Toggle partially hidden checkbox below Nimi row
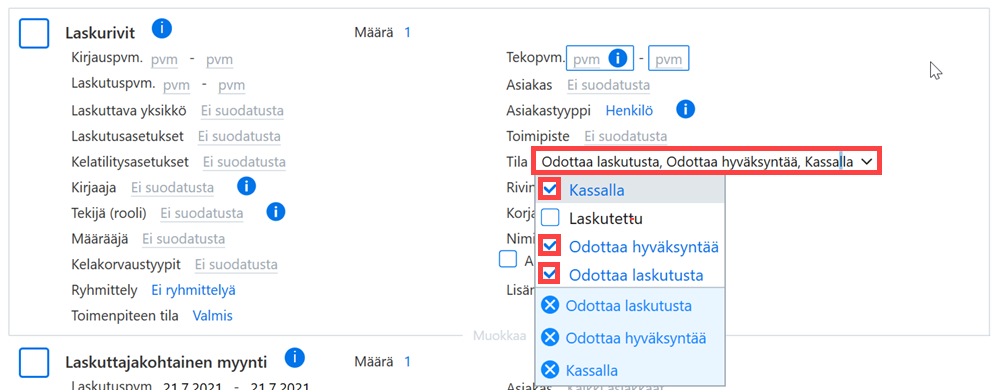 tap(508, 259)
